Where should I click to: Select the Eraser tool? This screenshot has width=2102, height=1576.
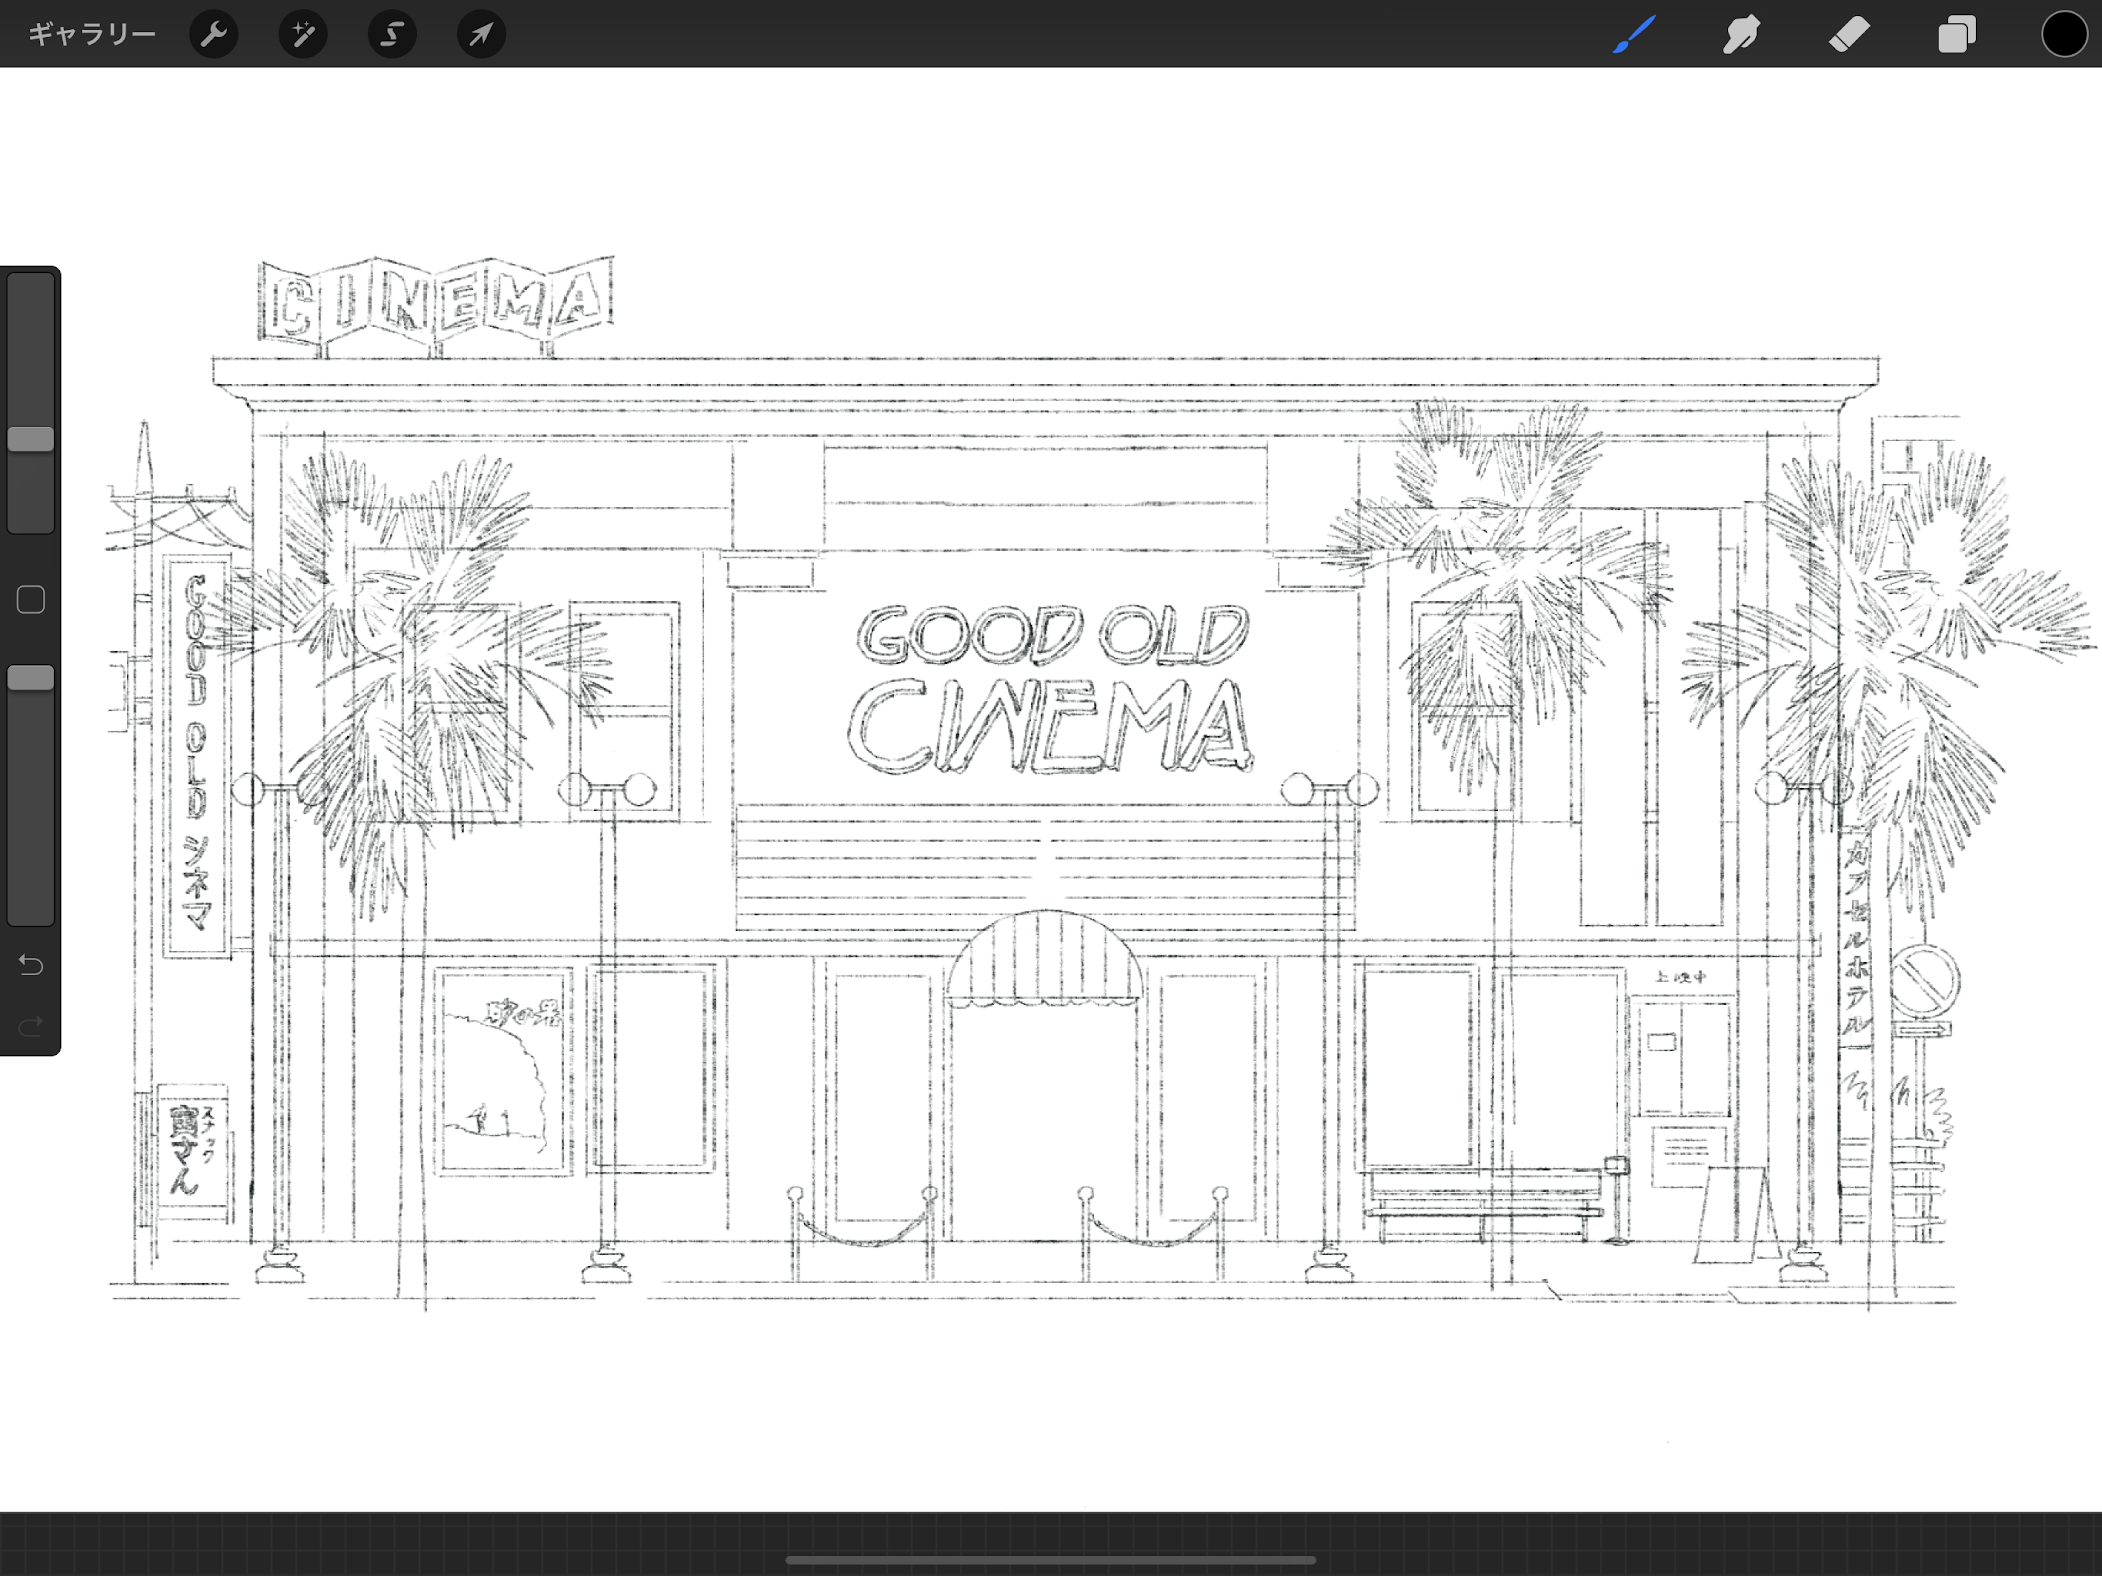click(1849, 34)
